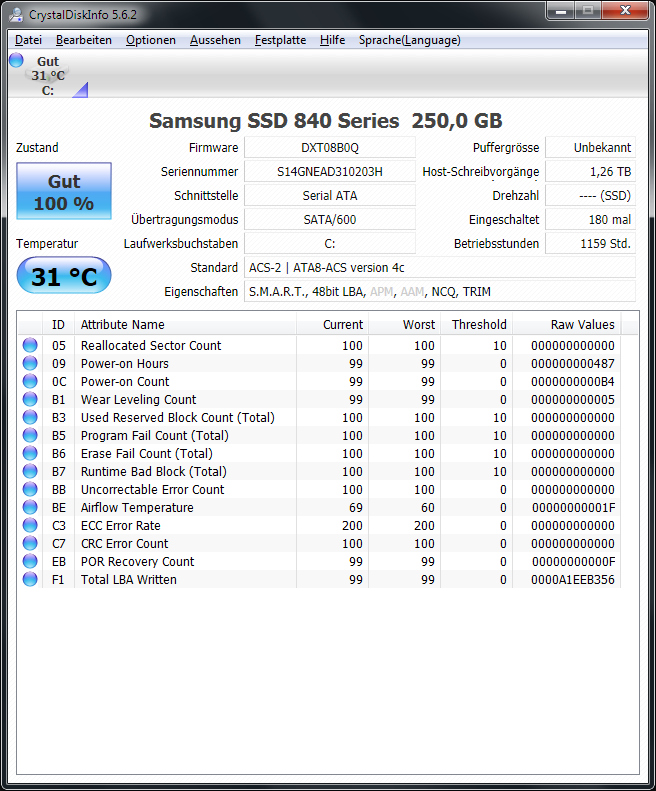Click the Threshold column header
The height and width of the screenshot is (791, 656).
point(477,324)
